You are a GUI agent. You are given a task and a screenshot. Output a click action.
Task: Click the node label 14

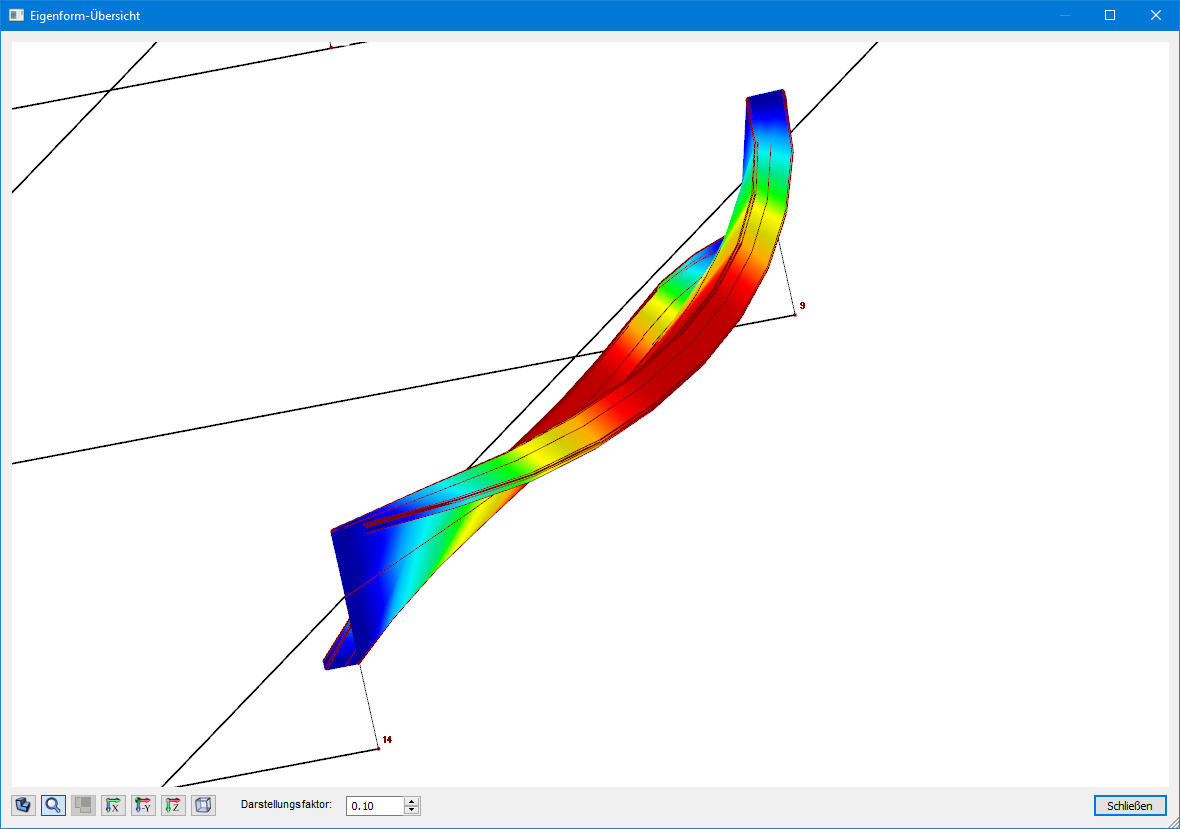[x=385, y=737]
